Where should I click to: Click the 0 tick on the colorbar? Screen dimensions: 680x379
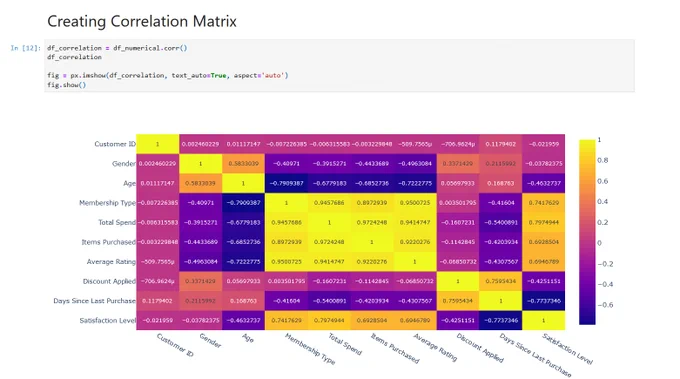[599, 243]
